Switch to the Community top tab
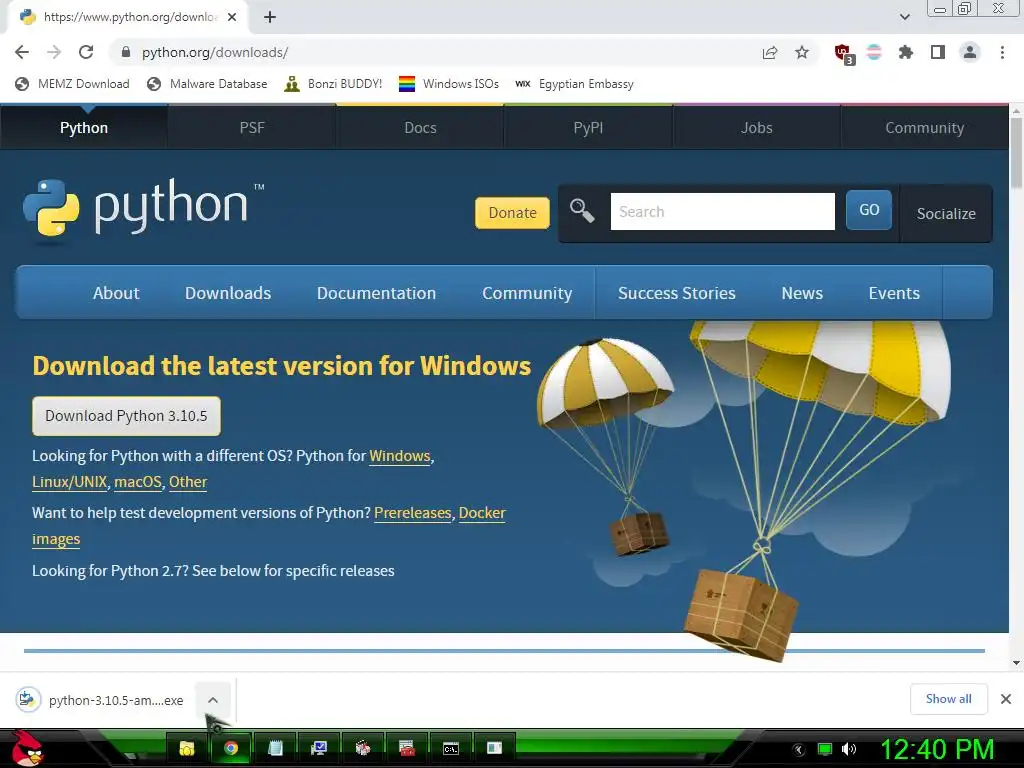The height and width of the screenshot is (768, 1024). (924, 127)
